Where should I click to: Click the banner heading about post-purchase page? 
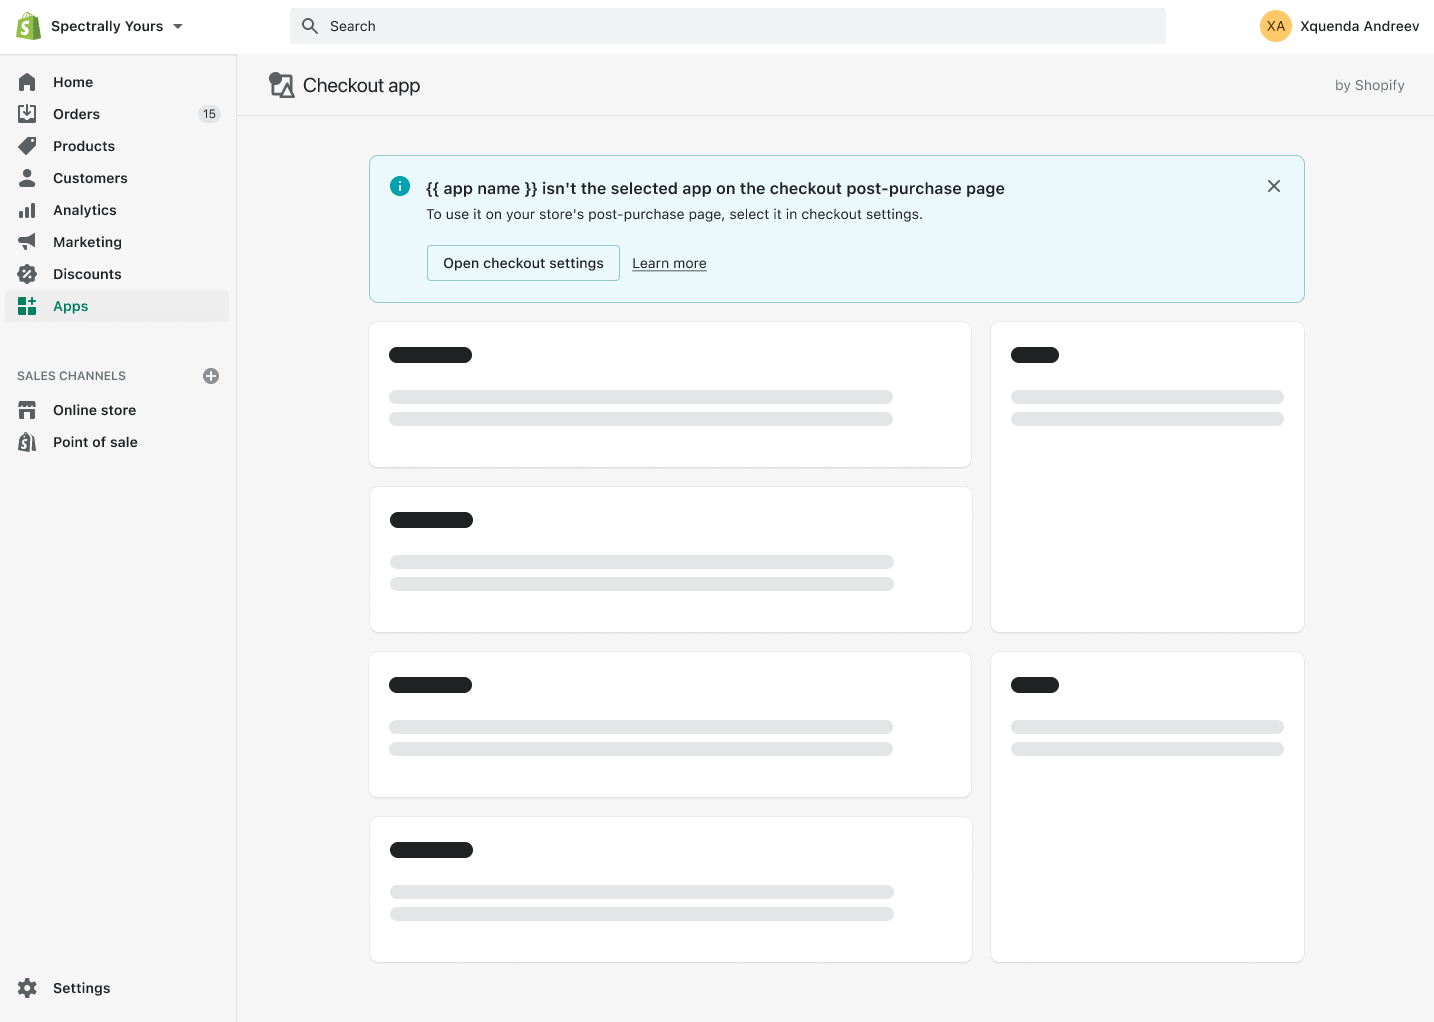point(715,188)
